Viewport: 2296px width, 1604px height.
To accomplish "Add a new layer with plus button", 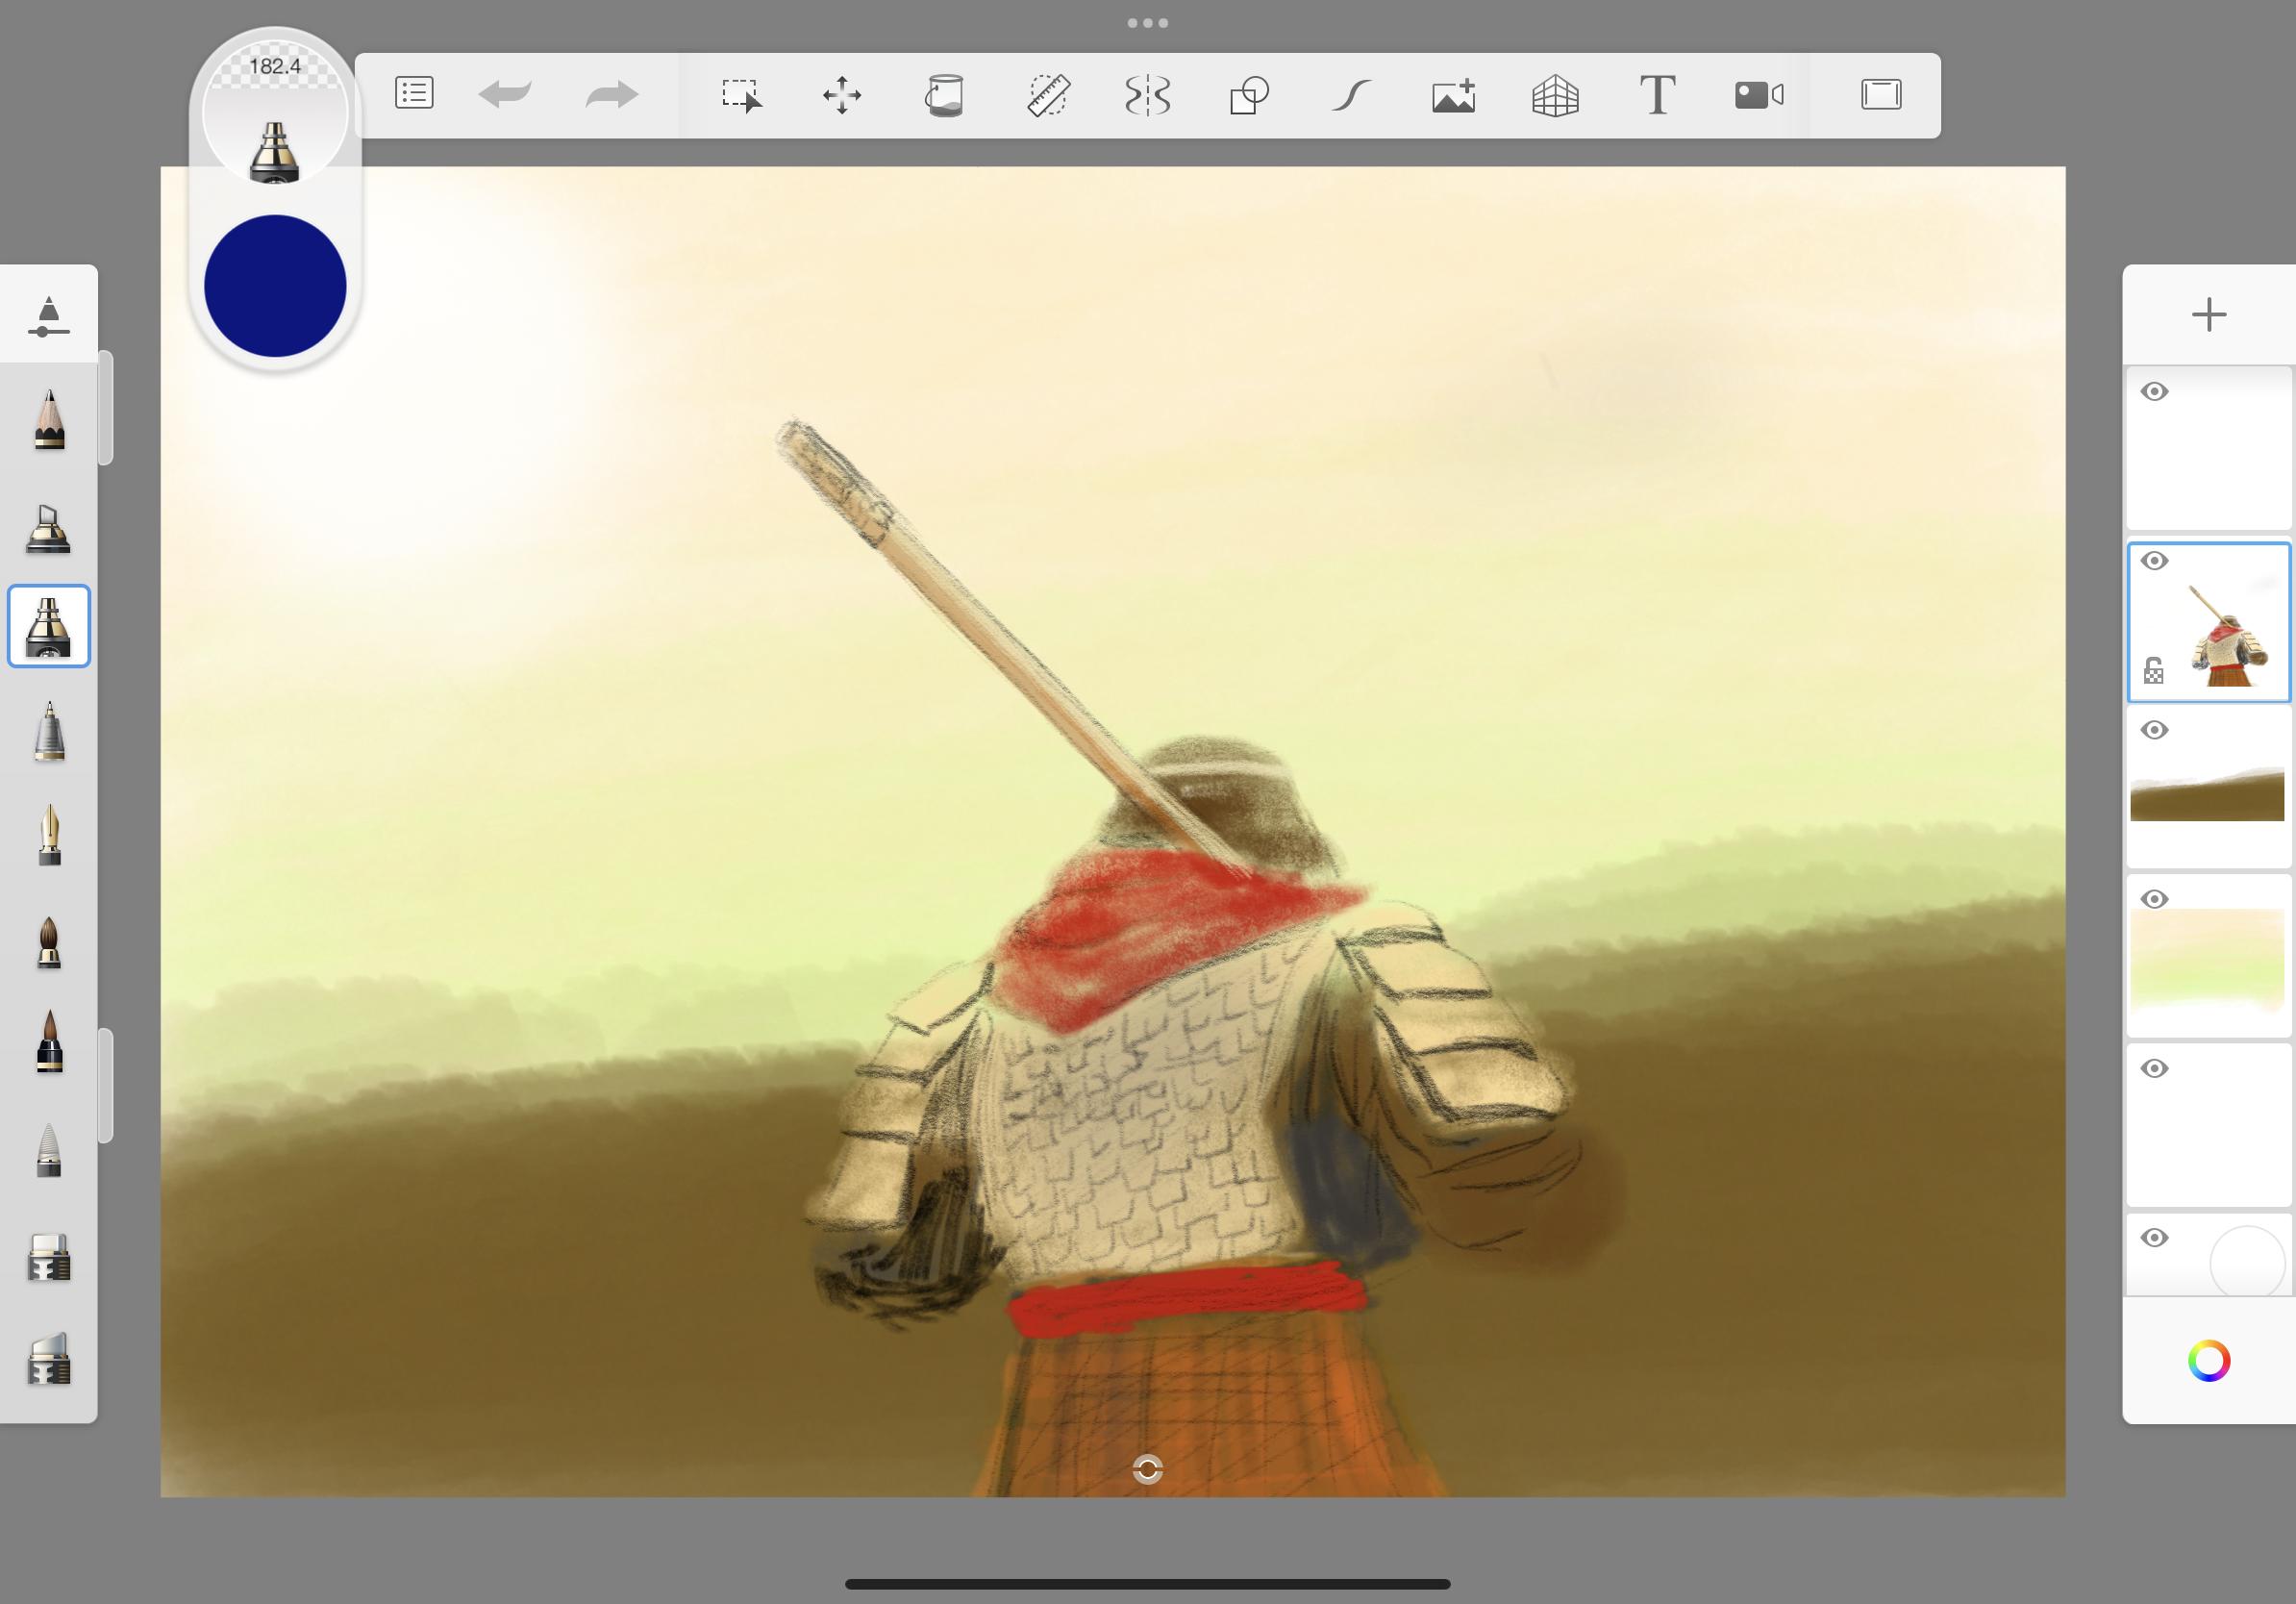I will tap(2208, 315).
